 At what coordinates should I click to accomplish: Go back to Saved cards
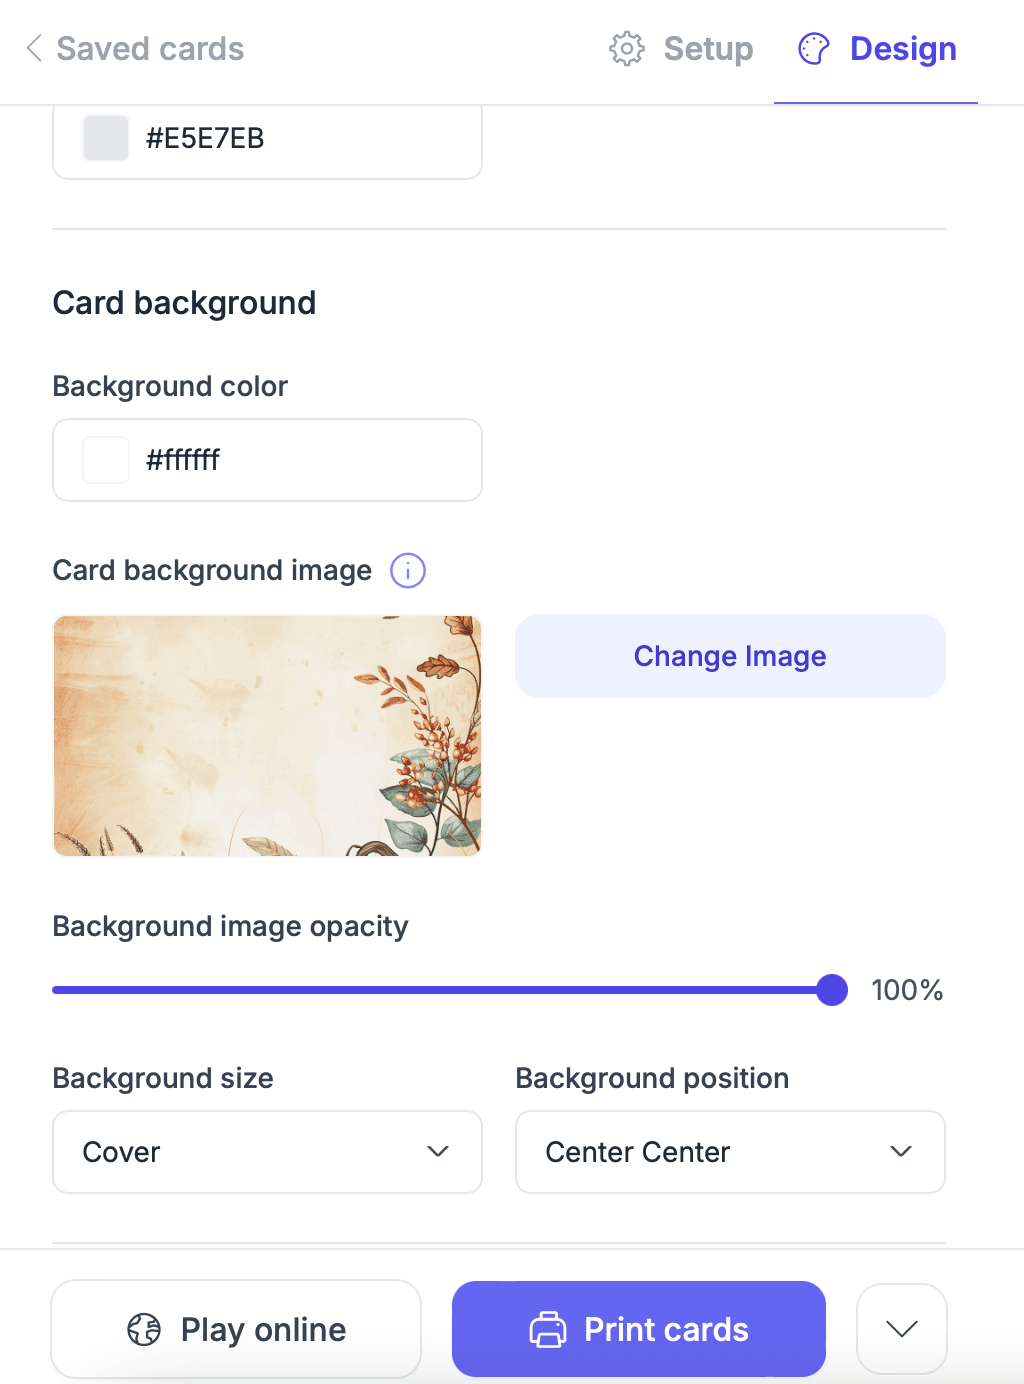coord(150,48)
